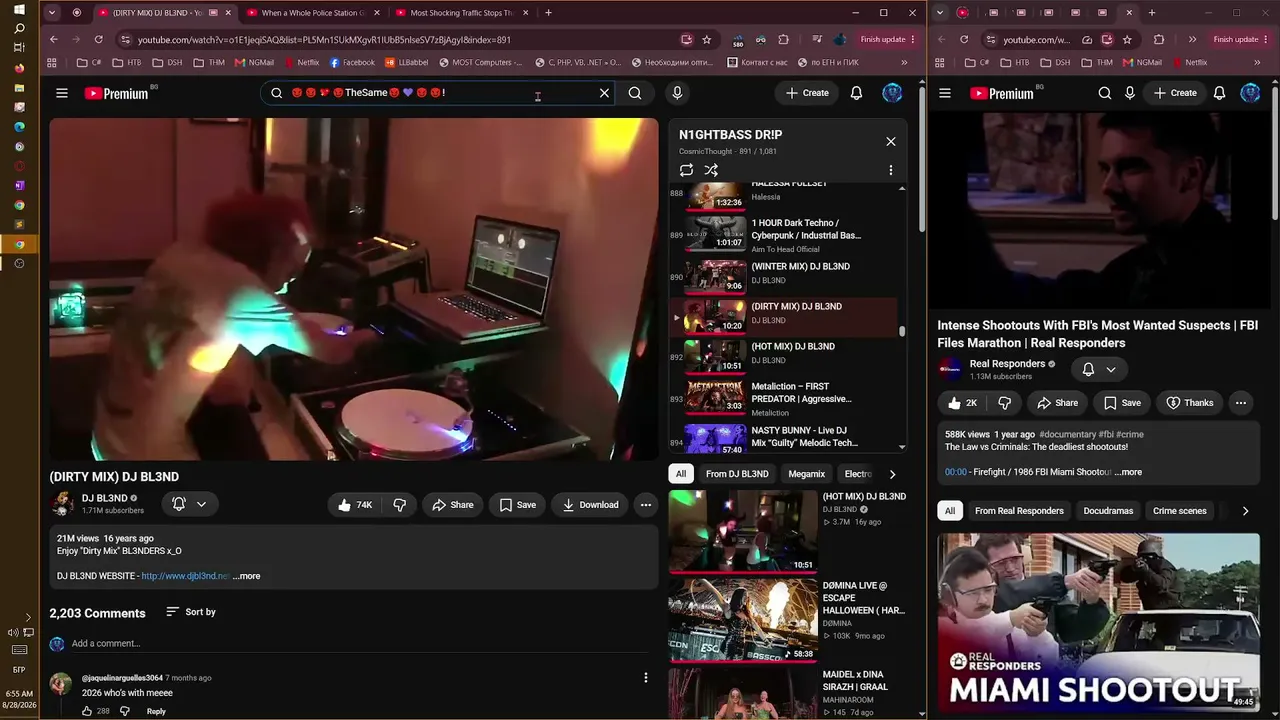Bookmark this page with star in left browser
Screen dimensions: 1280x720
[x=707, y=39]
